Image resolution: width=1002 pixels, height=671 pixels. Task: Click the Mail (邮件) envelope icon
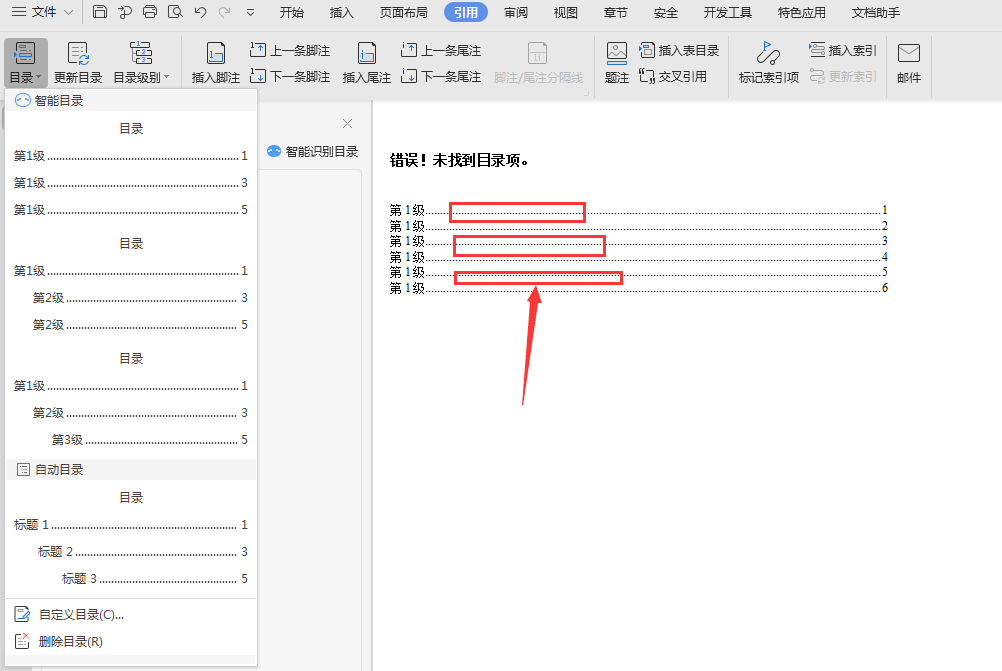(908, 53)
